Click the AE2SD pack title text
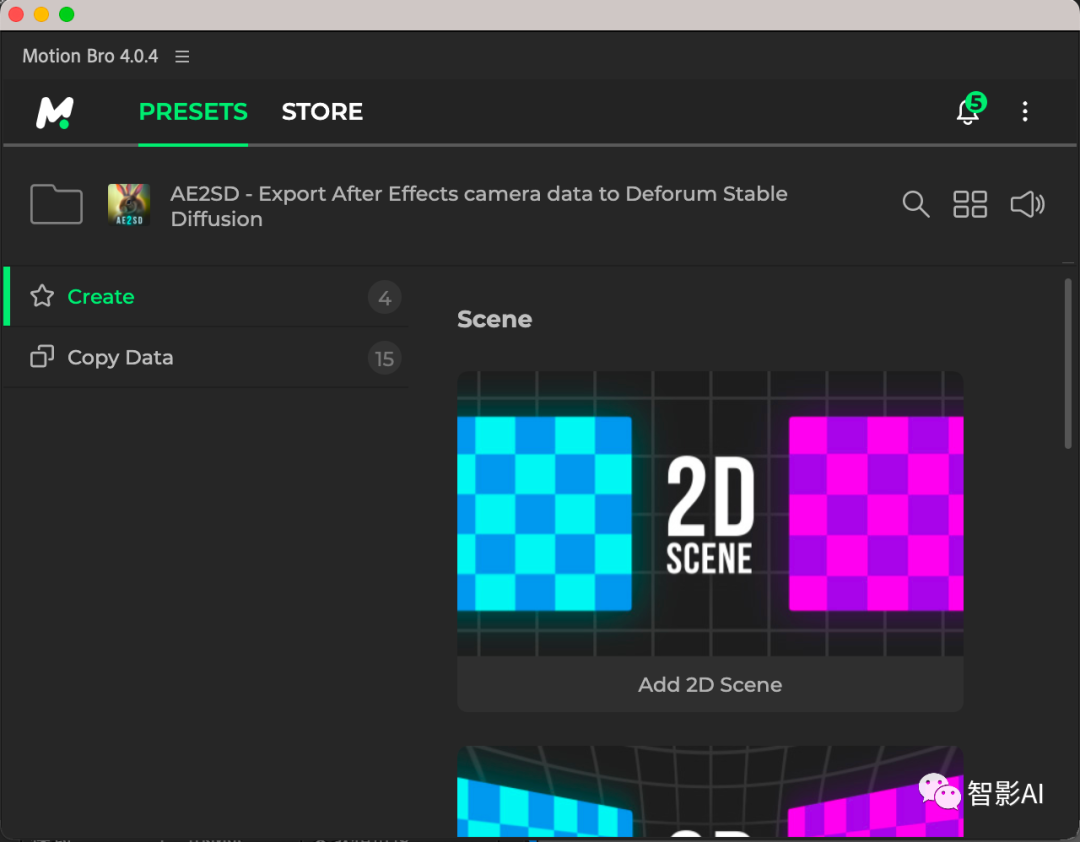1080x842 pixels. click(479, 206)
